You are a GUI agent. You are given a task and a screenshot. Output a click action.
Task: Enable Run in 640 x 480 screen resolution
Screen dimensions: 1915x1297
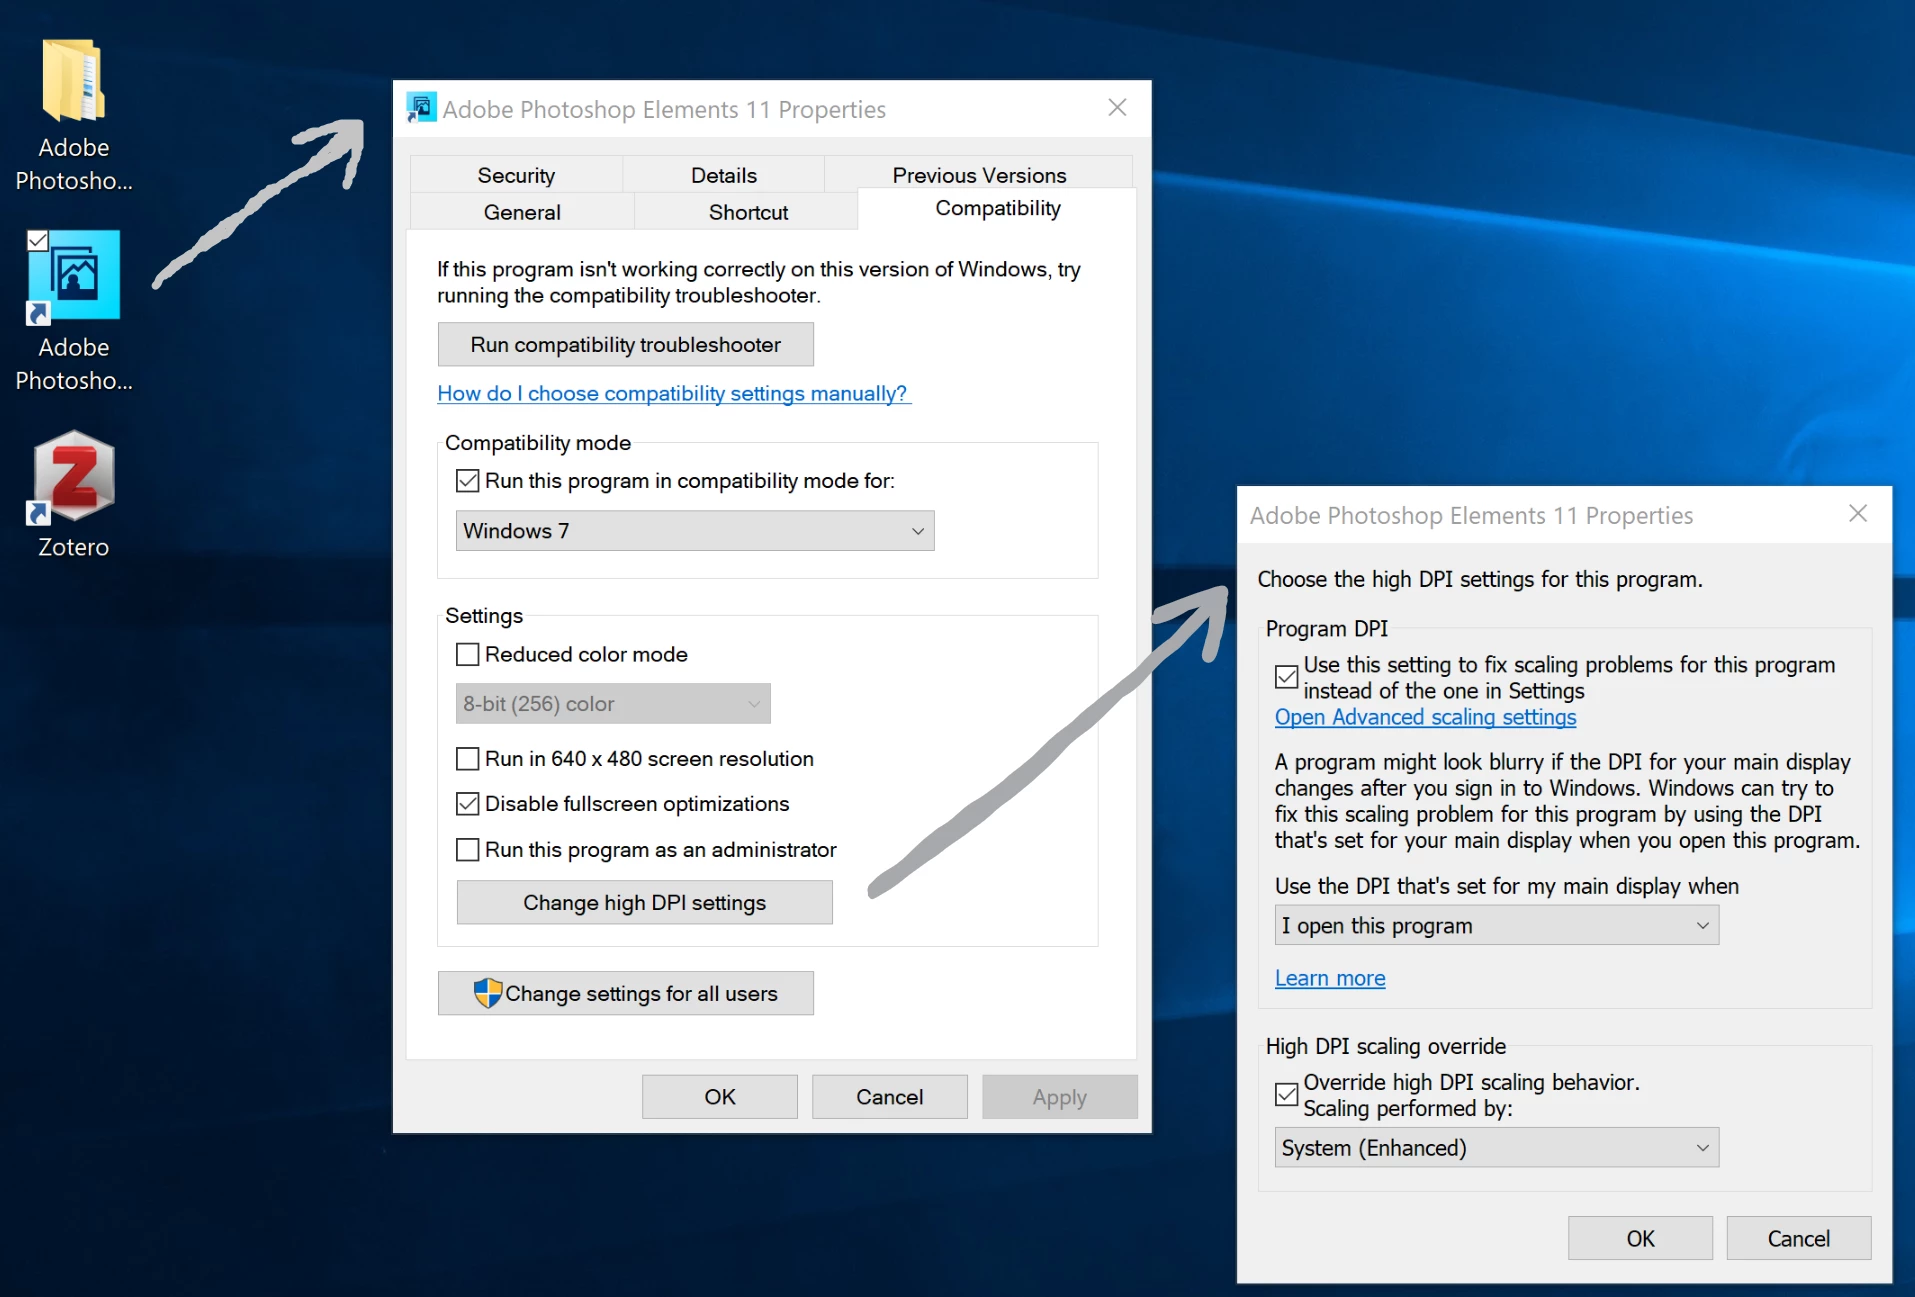[467, 759]
